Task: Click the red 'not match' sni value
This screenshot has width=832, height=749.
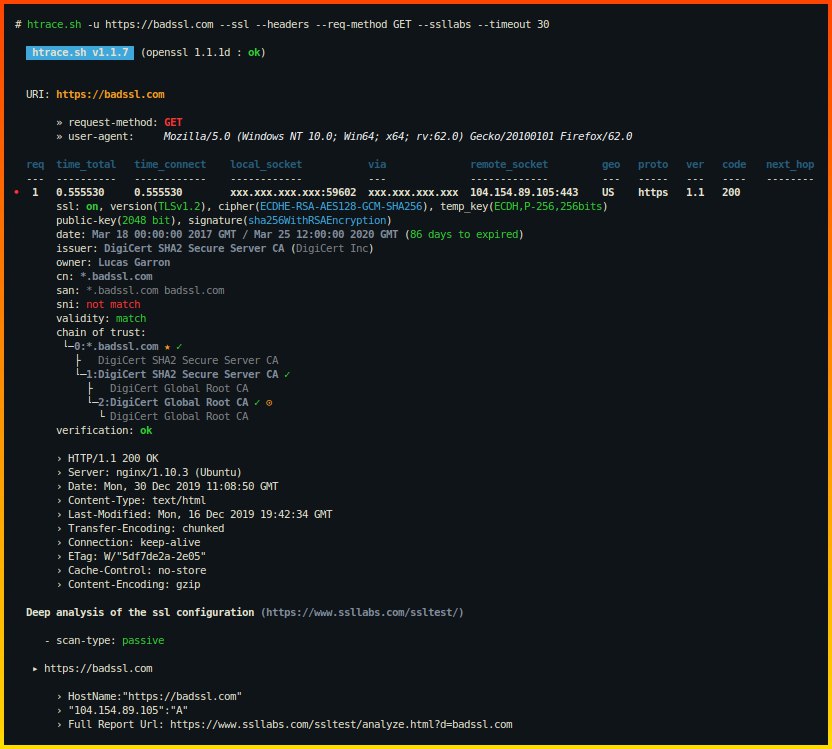Action: pyautogui.click(x=113, y=304)
